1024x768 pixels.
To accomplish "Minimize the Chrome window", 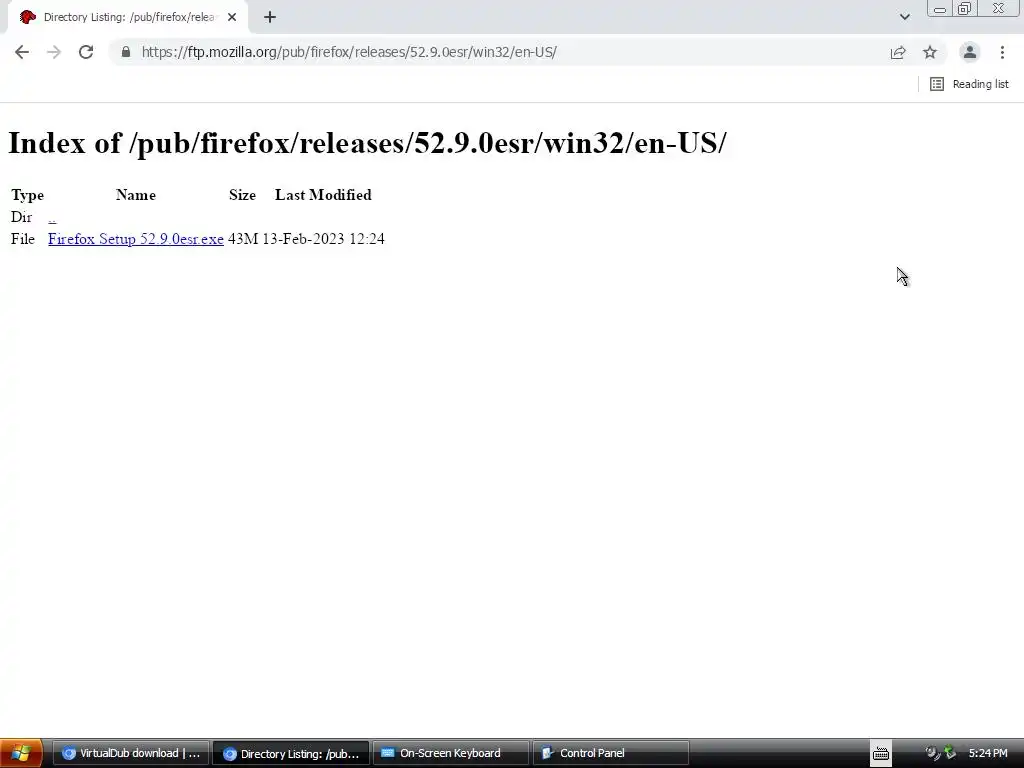I will 940,8.
